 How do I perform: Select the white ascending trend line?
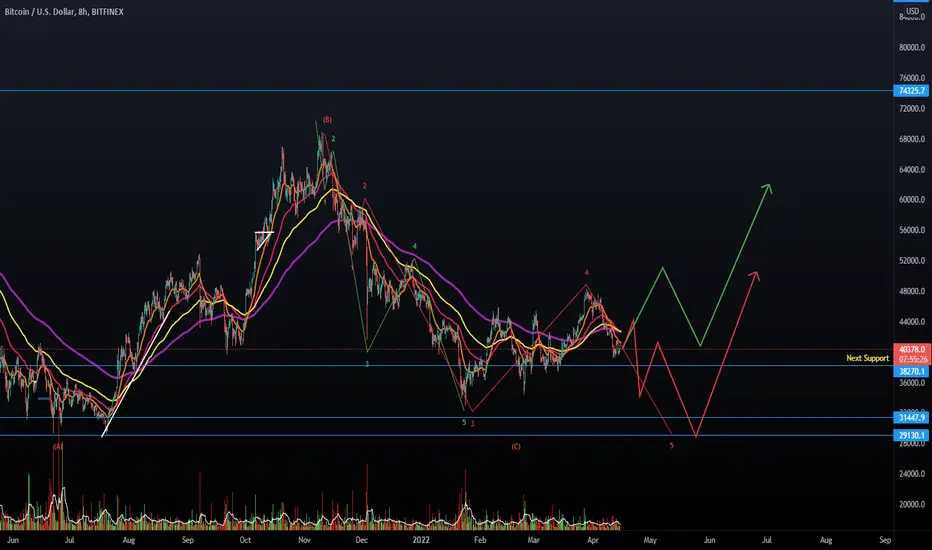[x=136, y=373]
